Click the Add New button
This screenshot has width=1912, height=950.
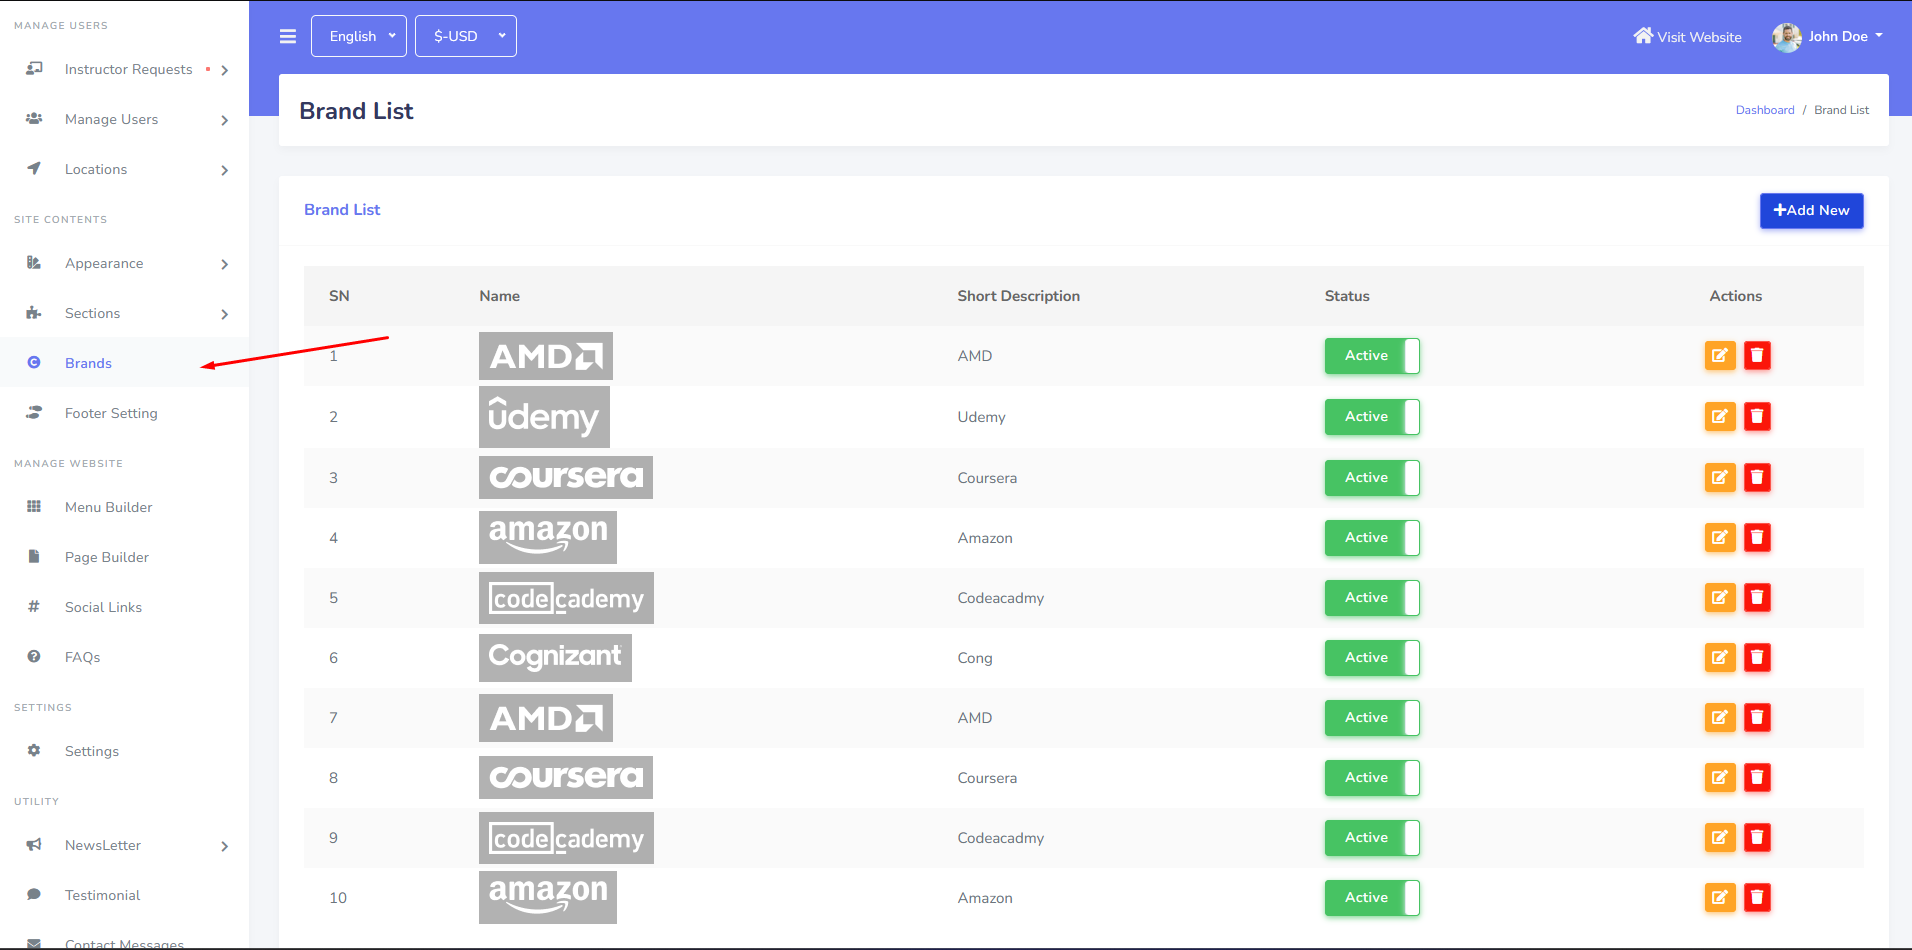[1811, 210]
